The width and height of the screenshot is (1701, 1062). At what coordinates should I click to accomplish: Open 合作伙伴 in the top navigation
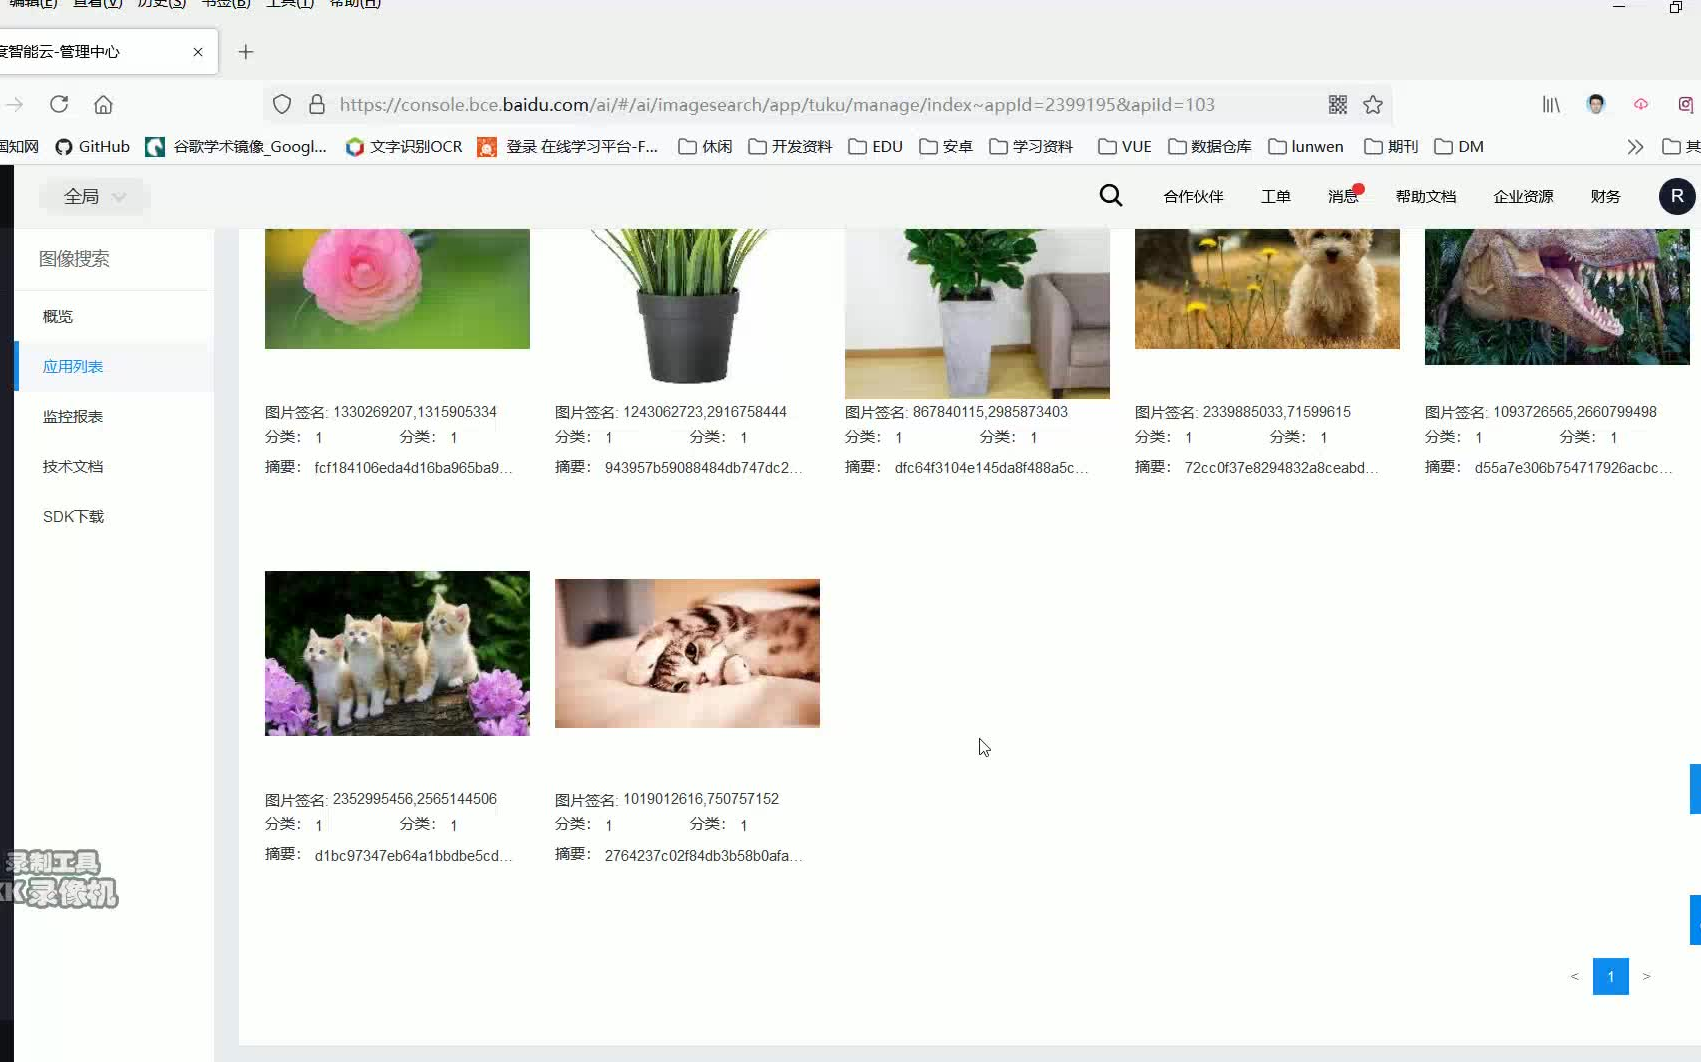point(1193,197)
